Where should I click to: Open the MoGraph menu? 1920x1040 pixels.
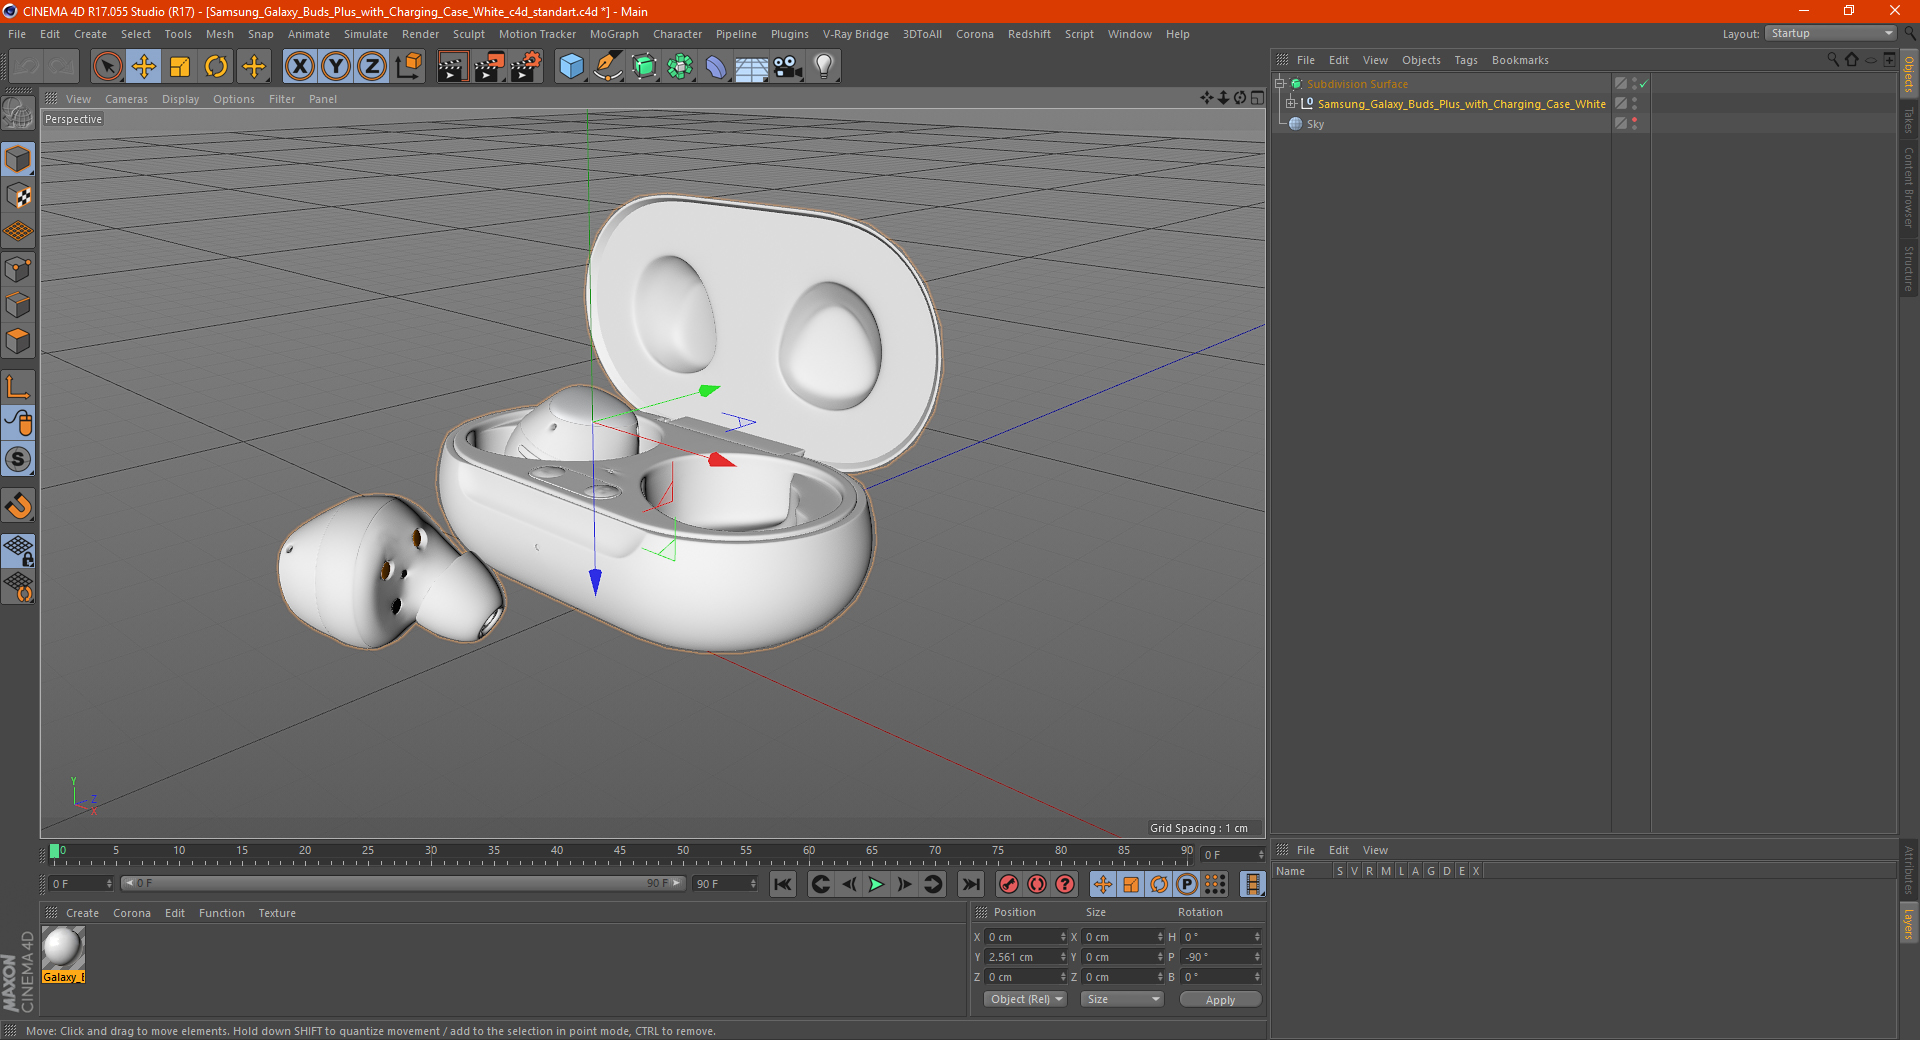tap(614, 34)
